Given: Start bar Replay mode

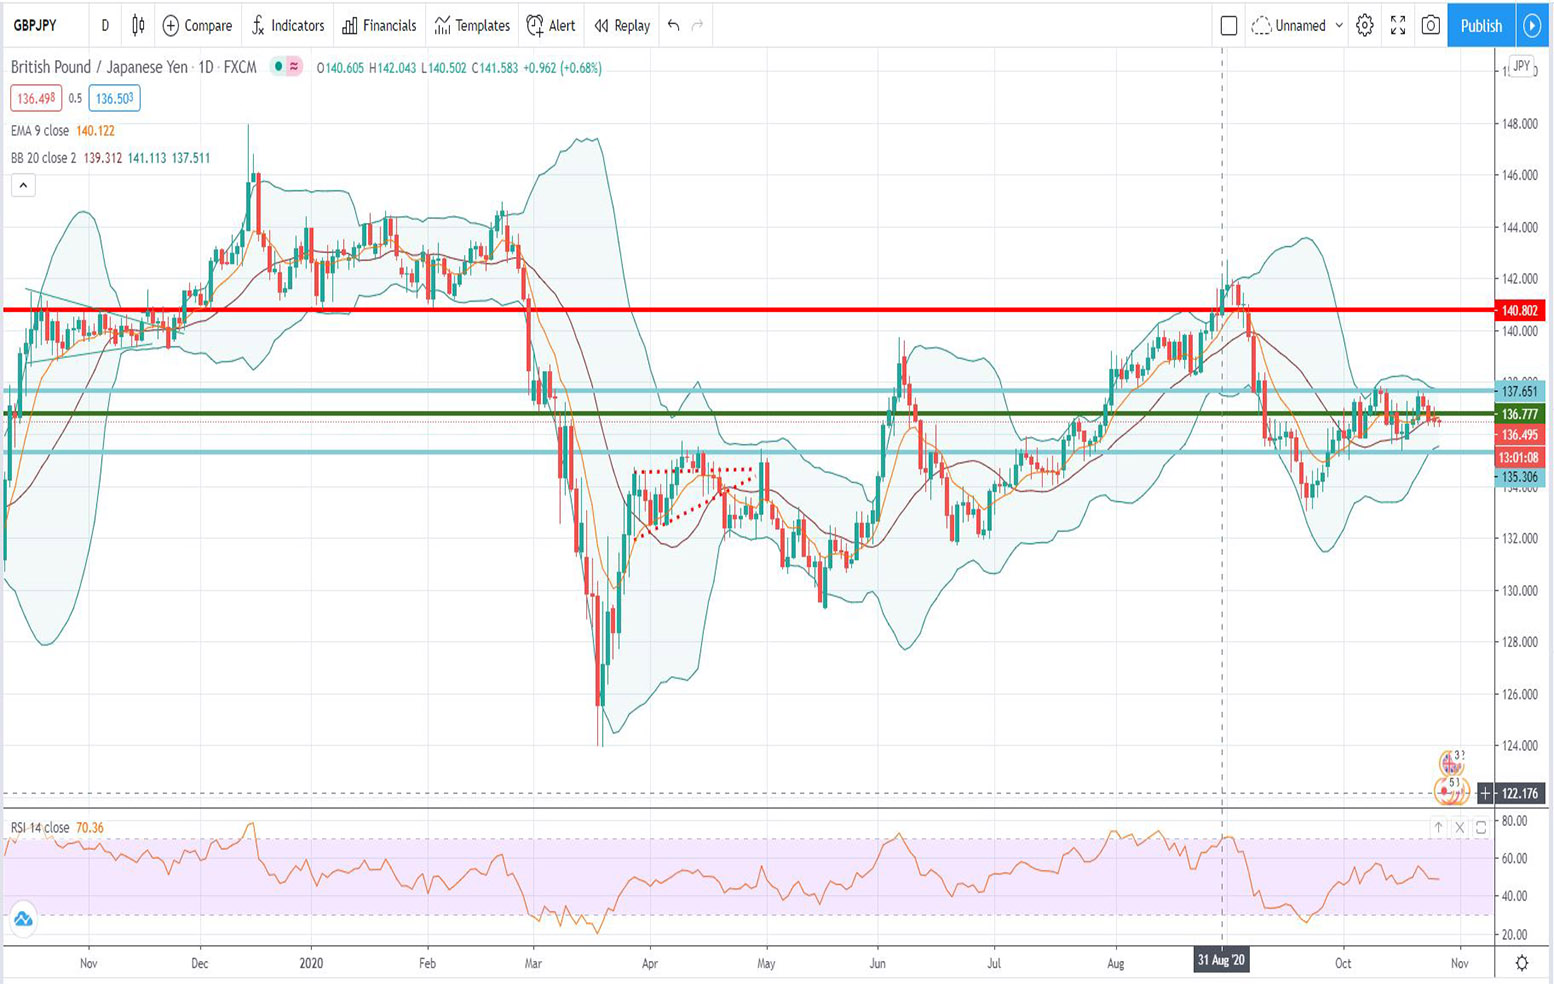Looking at the screenshot, I should (x=620, y=26).
